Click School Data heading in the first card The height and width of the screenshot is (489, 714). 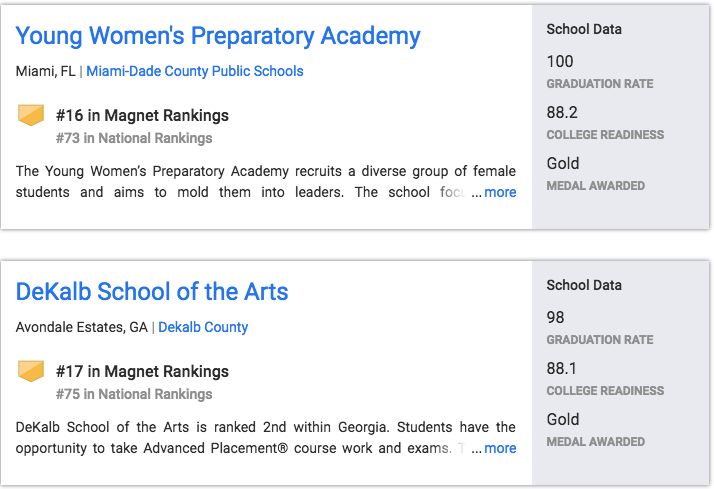584,29
